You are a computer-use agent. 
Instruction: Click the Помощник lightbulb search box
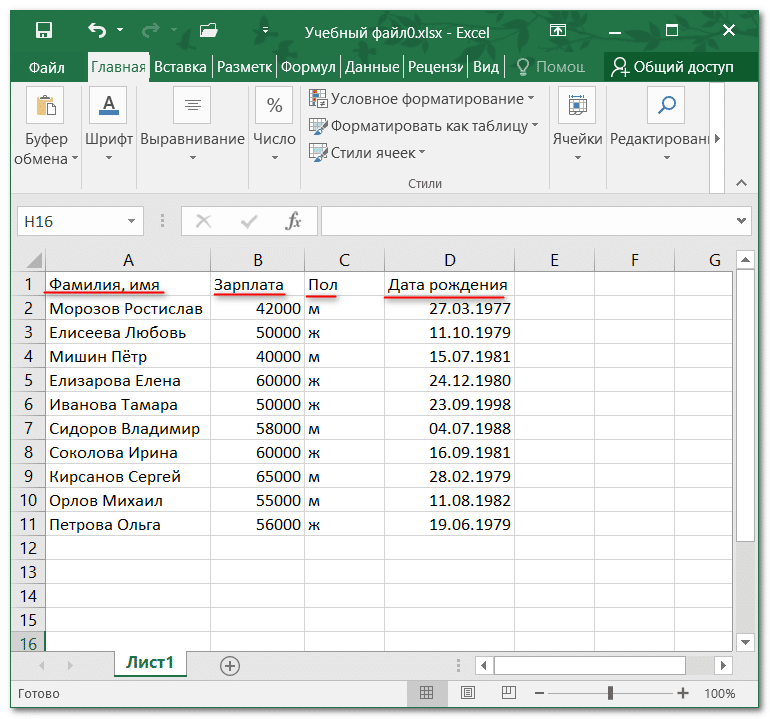pos(551,67)
